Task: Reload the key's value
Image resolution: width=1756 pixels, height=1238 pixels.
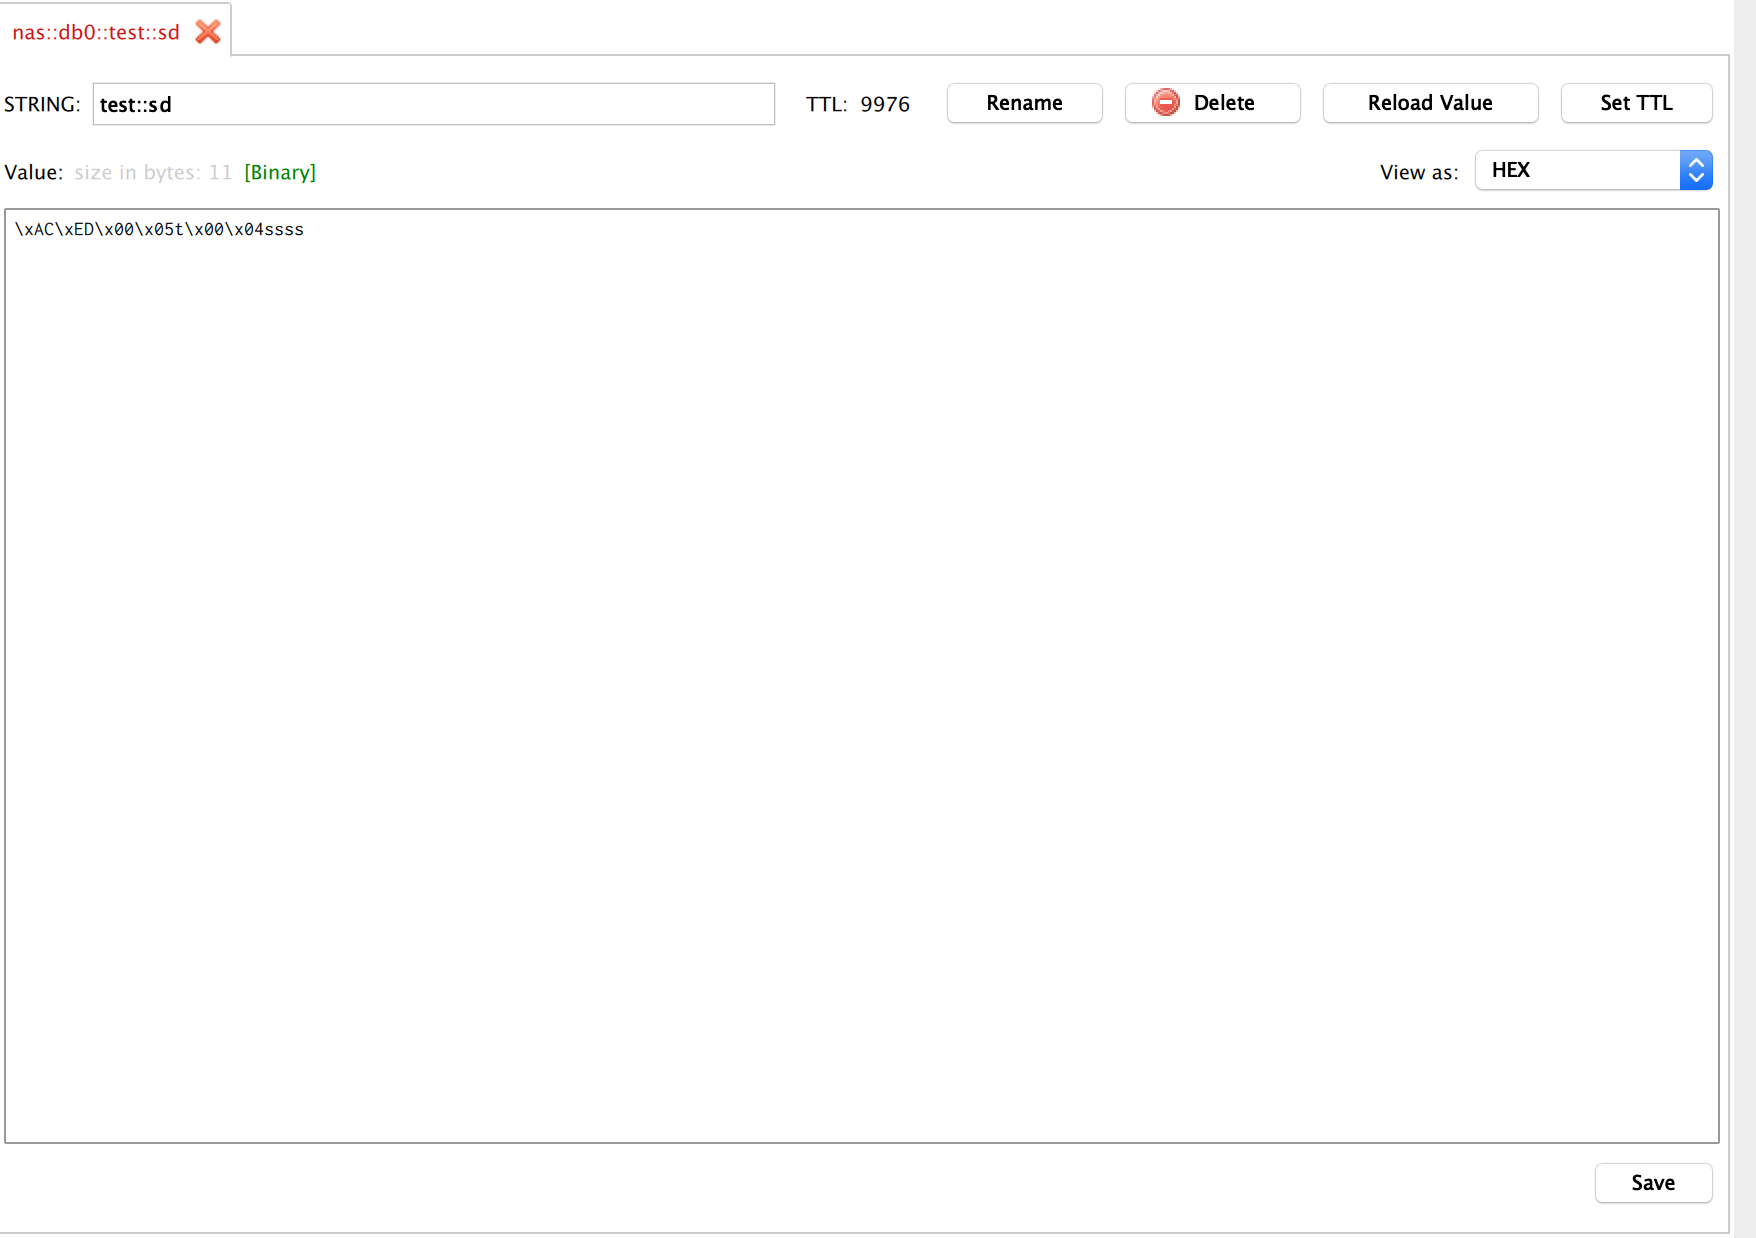Action: [x=1429, y=103]
